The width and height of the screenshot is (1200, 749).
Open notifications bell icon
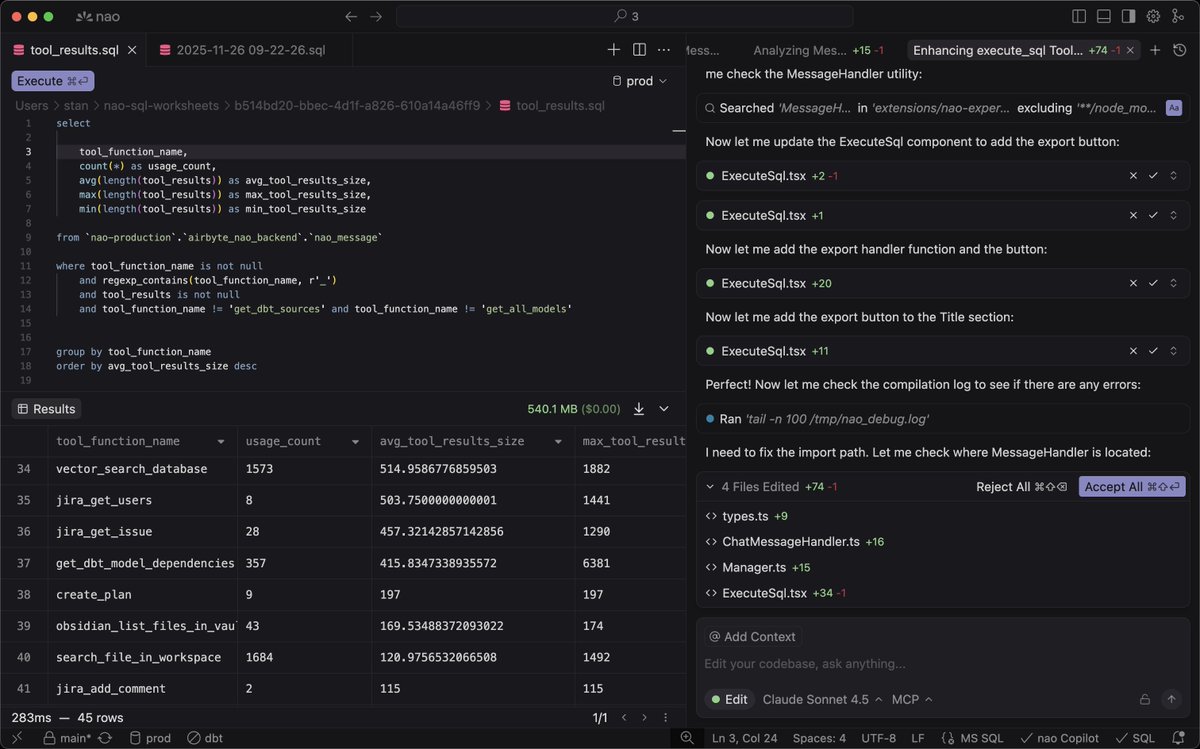point(1181,738)
